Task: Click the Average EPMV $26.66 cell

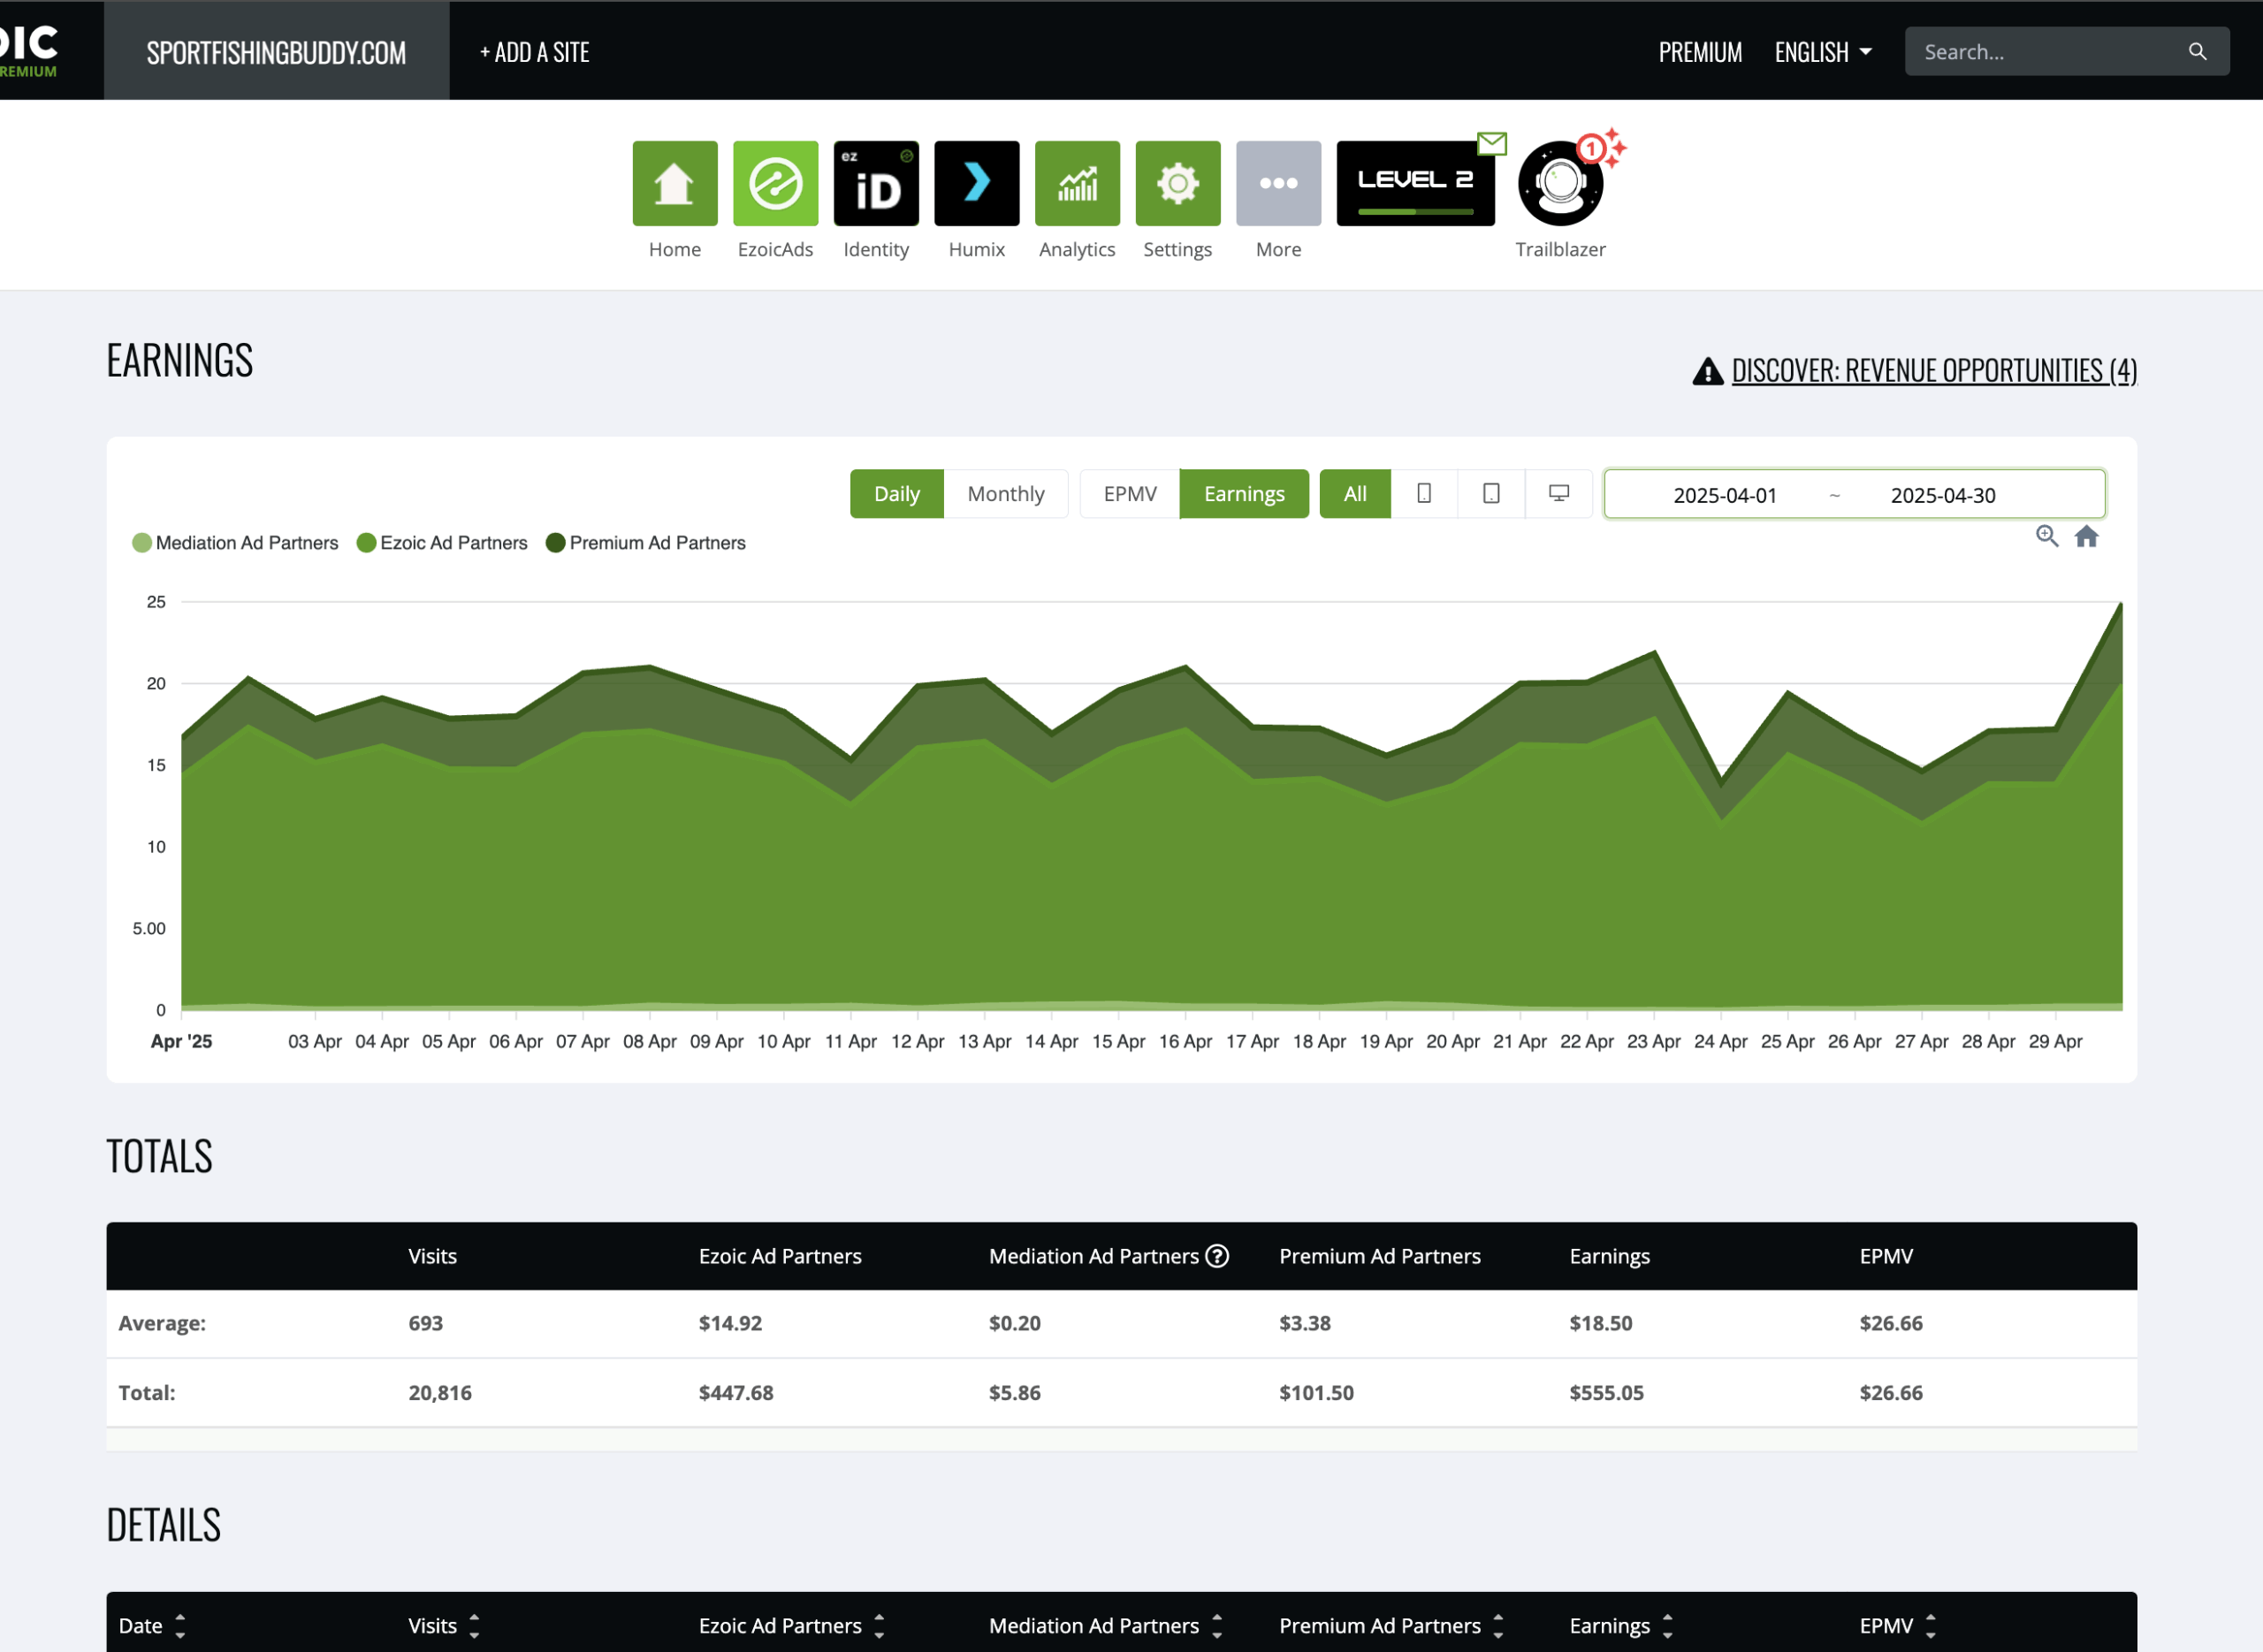Action: click(x=1891, y=1323)
